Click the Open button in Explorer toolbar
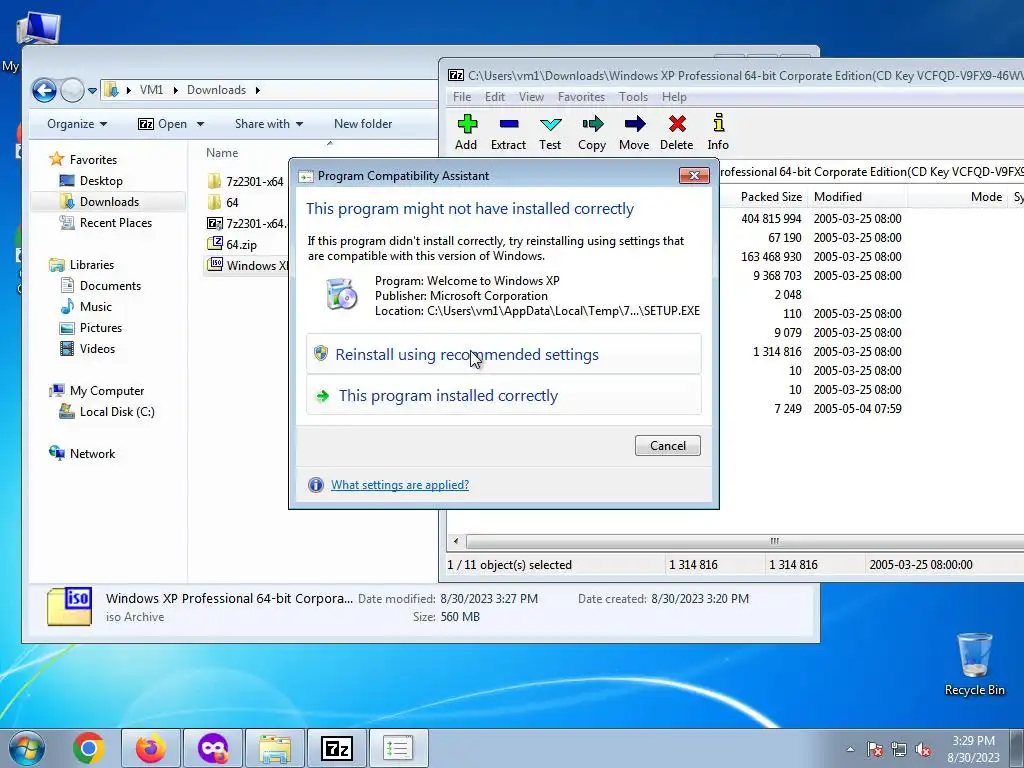1024x768 pixels. 163,123
